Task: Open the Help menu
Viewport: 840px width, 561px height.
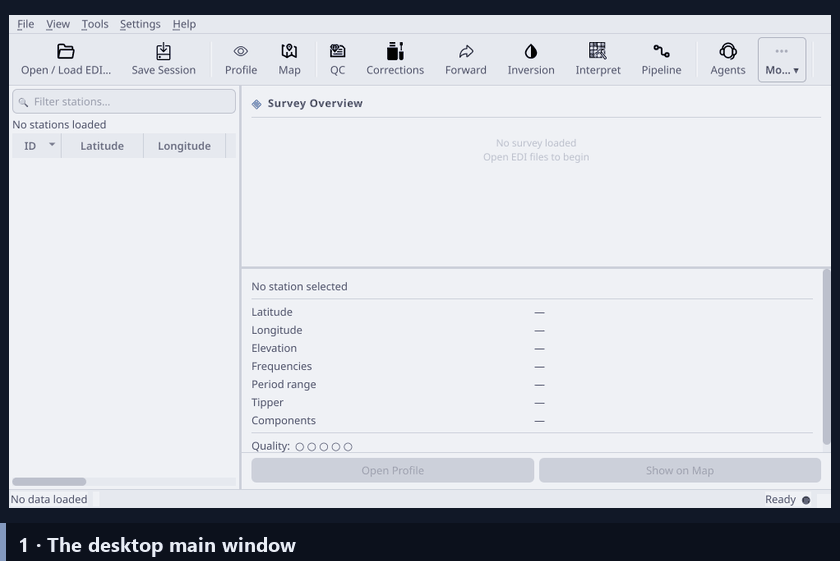Action: tap(184, 24)
